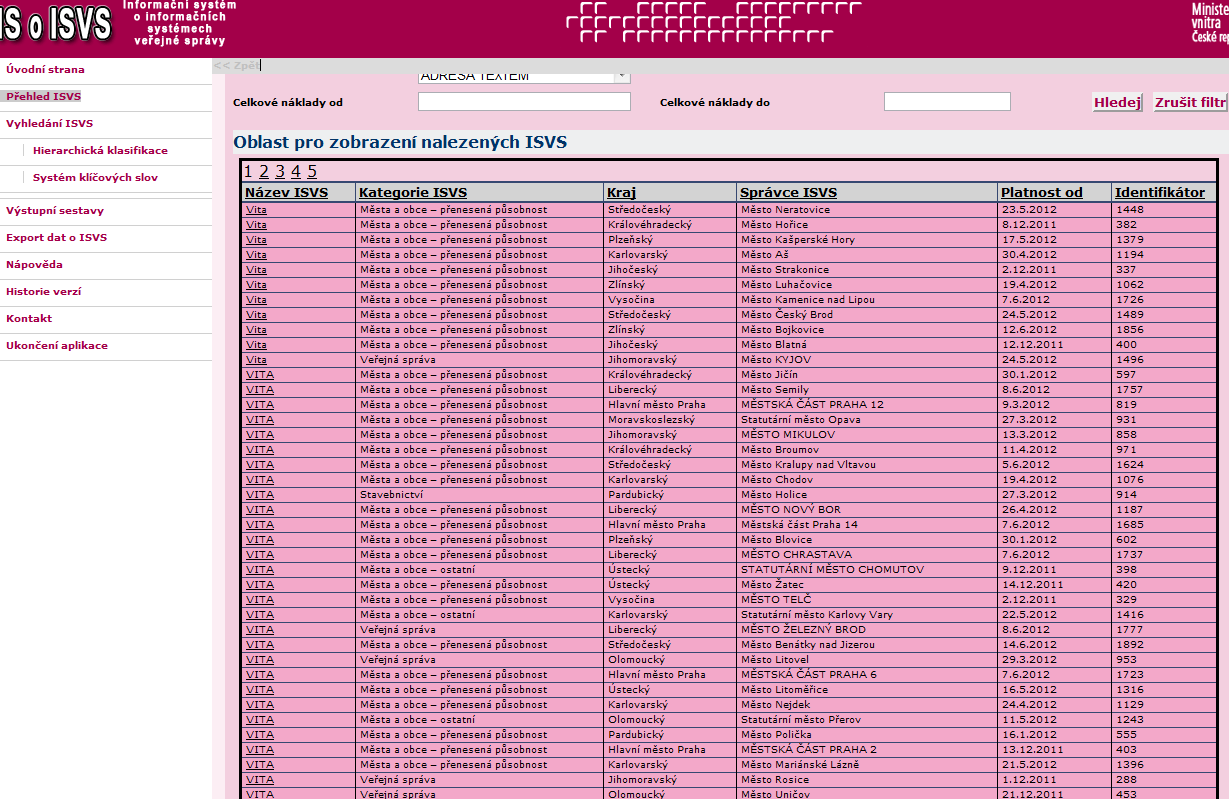Viewport: 1229px width, 799px height.
Task: Open the VITA link for Město Semily
Action: tap(260, 390)
